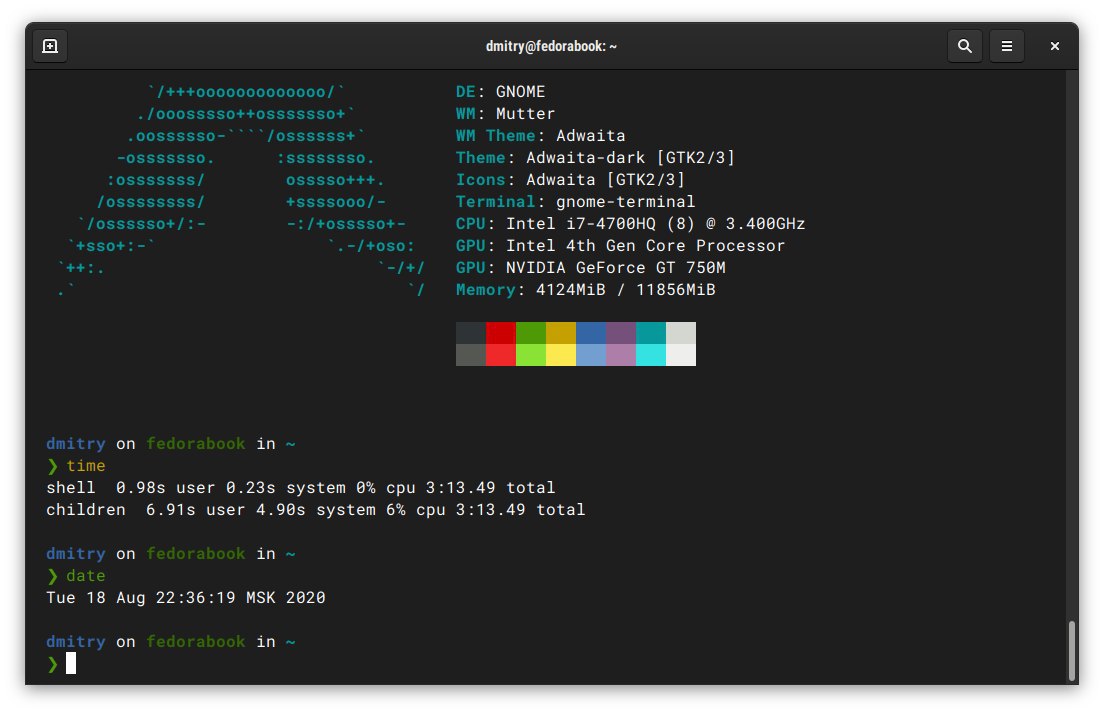Click the cyan color block in the bottom row
1104x713 pixels.
[651, 355]
